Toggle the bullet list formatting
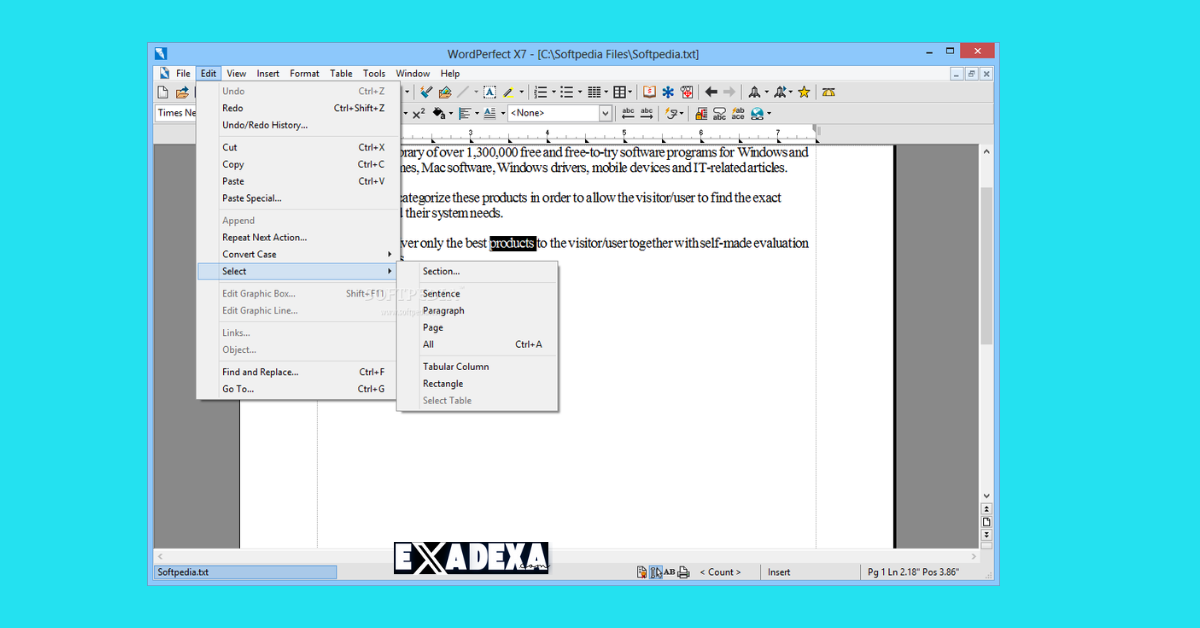 (567, 91)
